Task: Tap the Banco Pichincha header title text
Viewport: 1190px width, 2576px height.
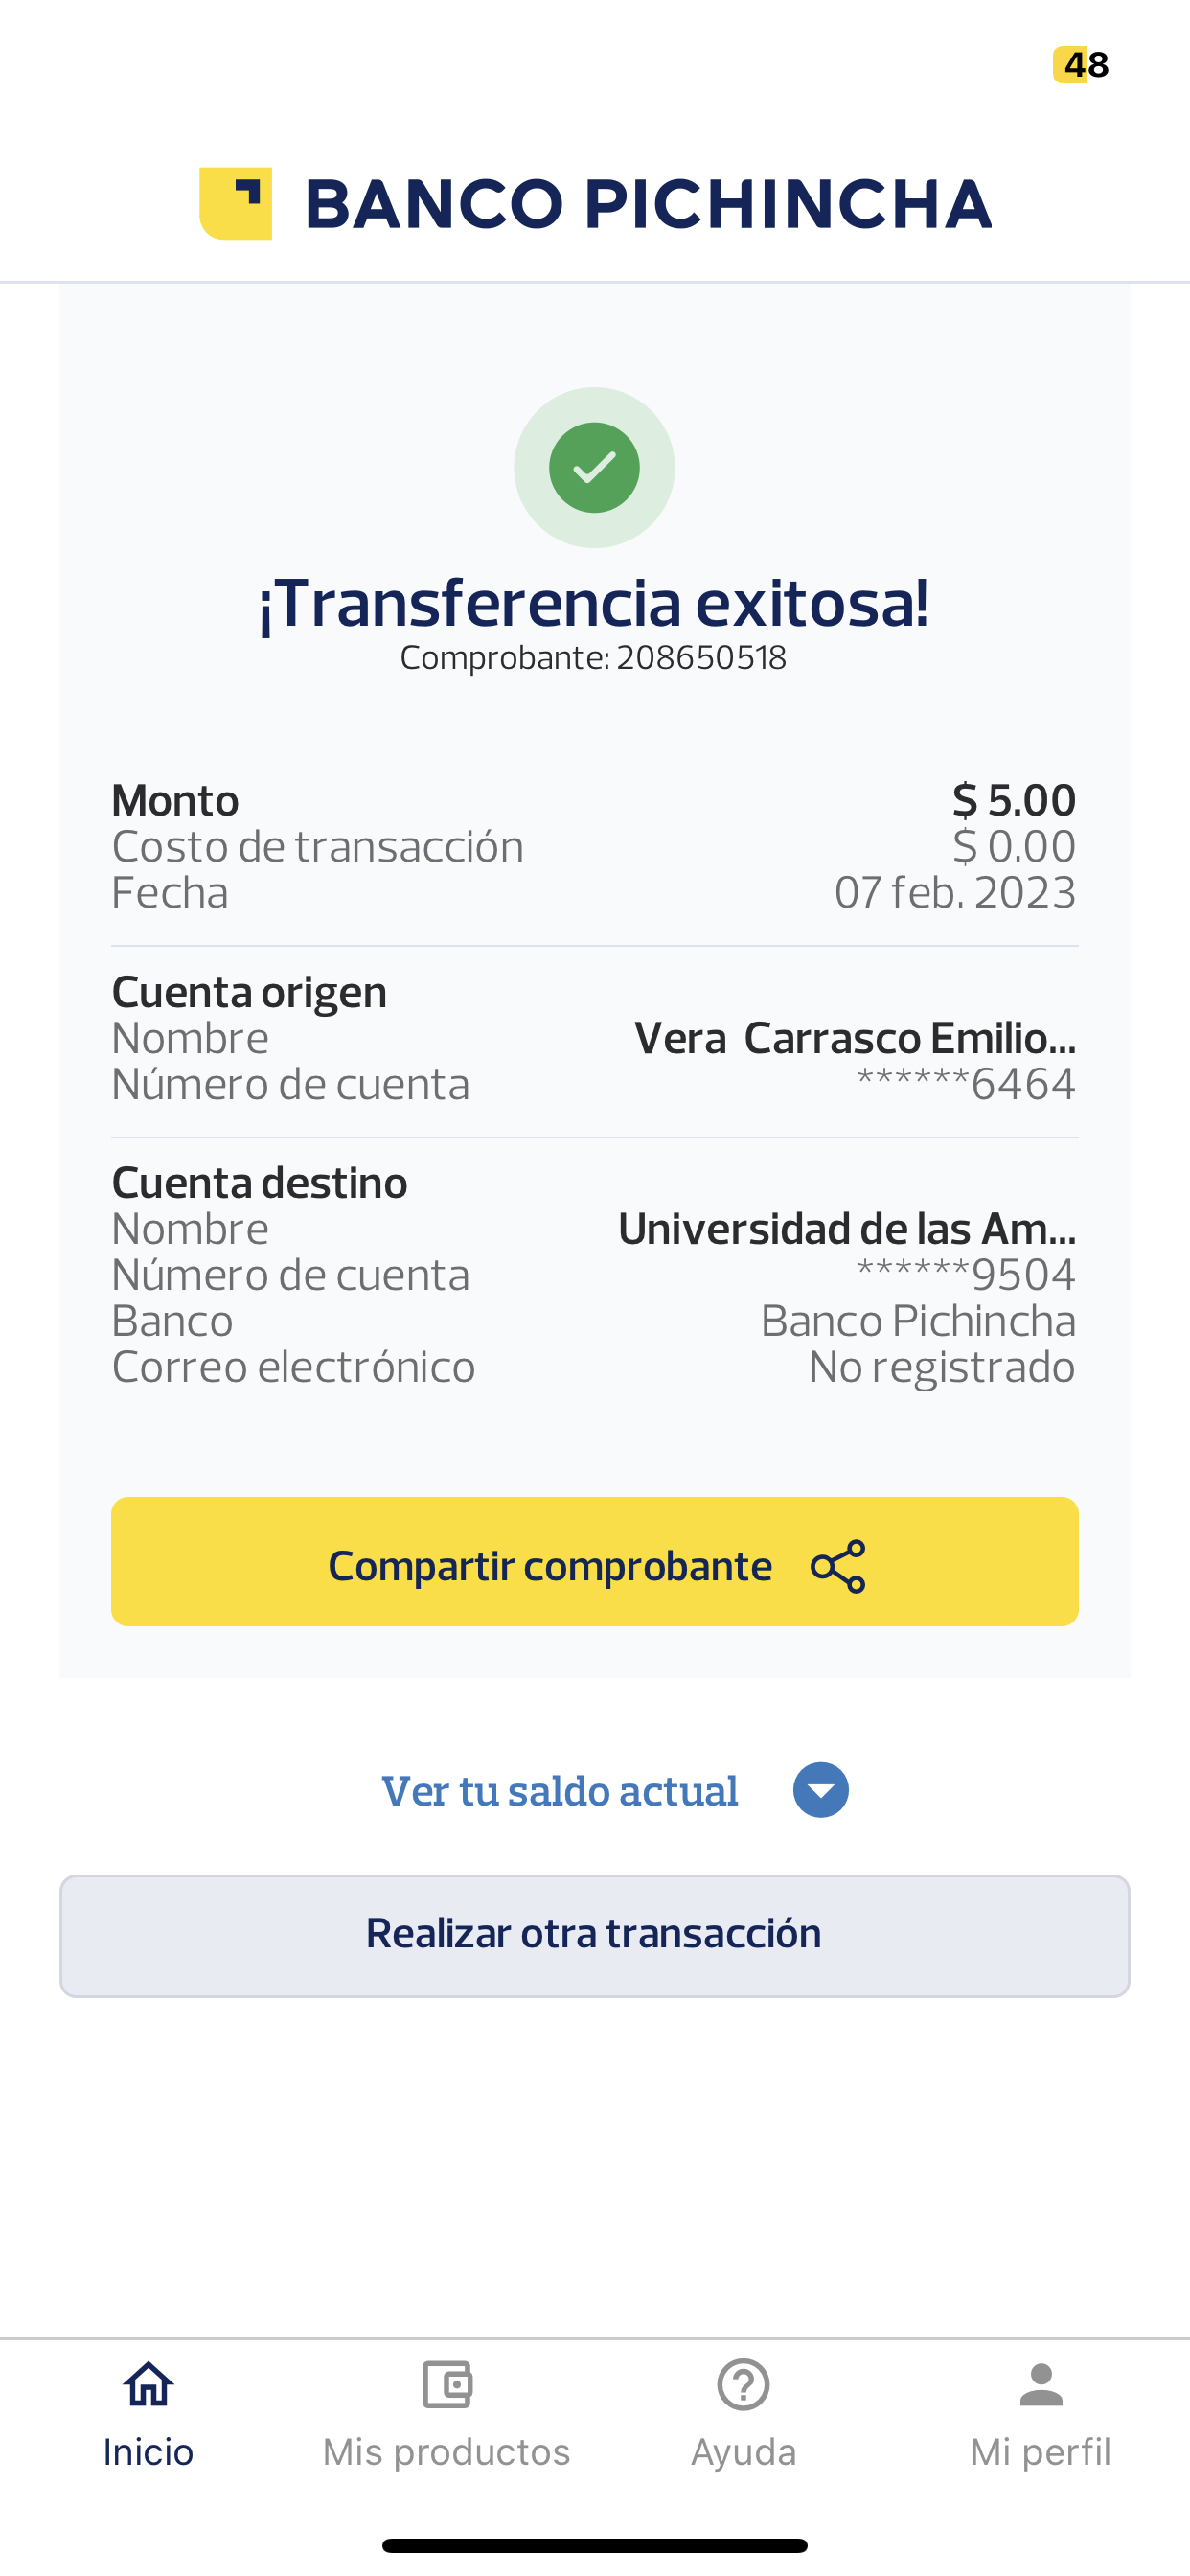Action: (x=648, y=204)
